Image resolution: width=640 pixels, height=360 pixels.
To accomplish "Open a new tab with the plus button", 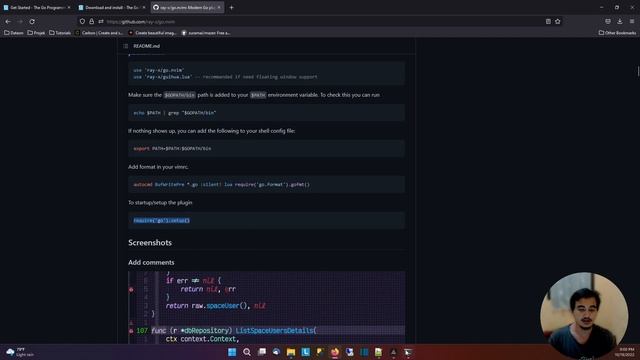I will (231, 7).
